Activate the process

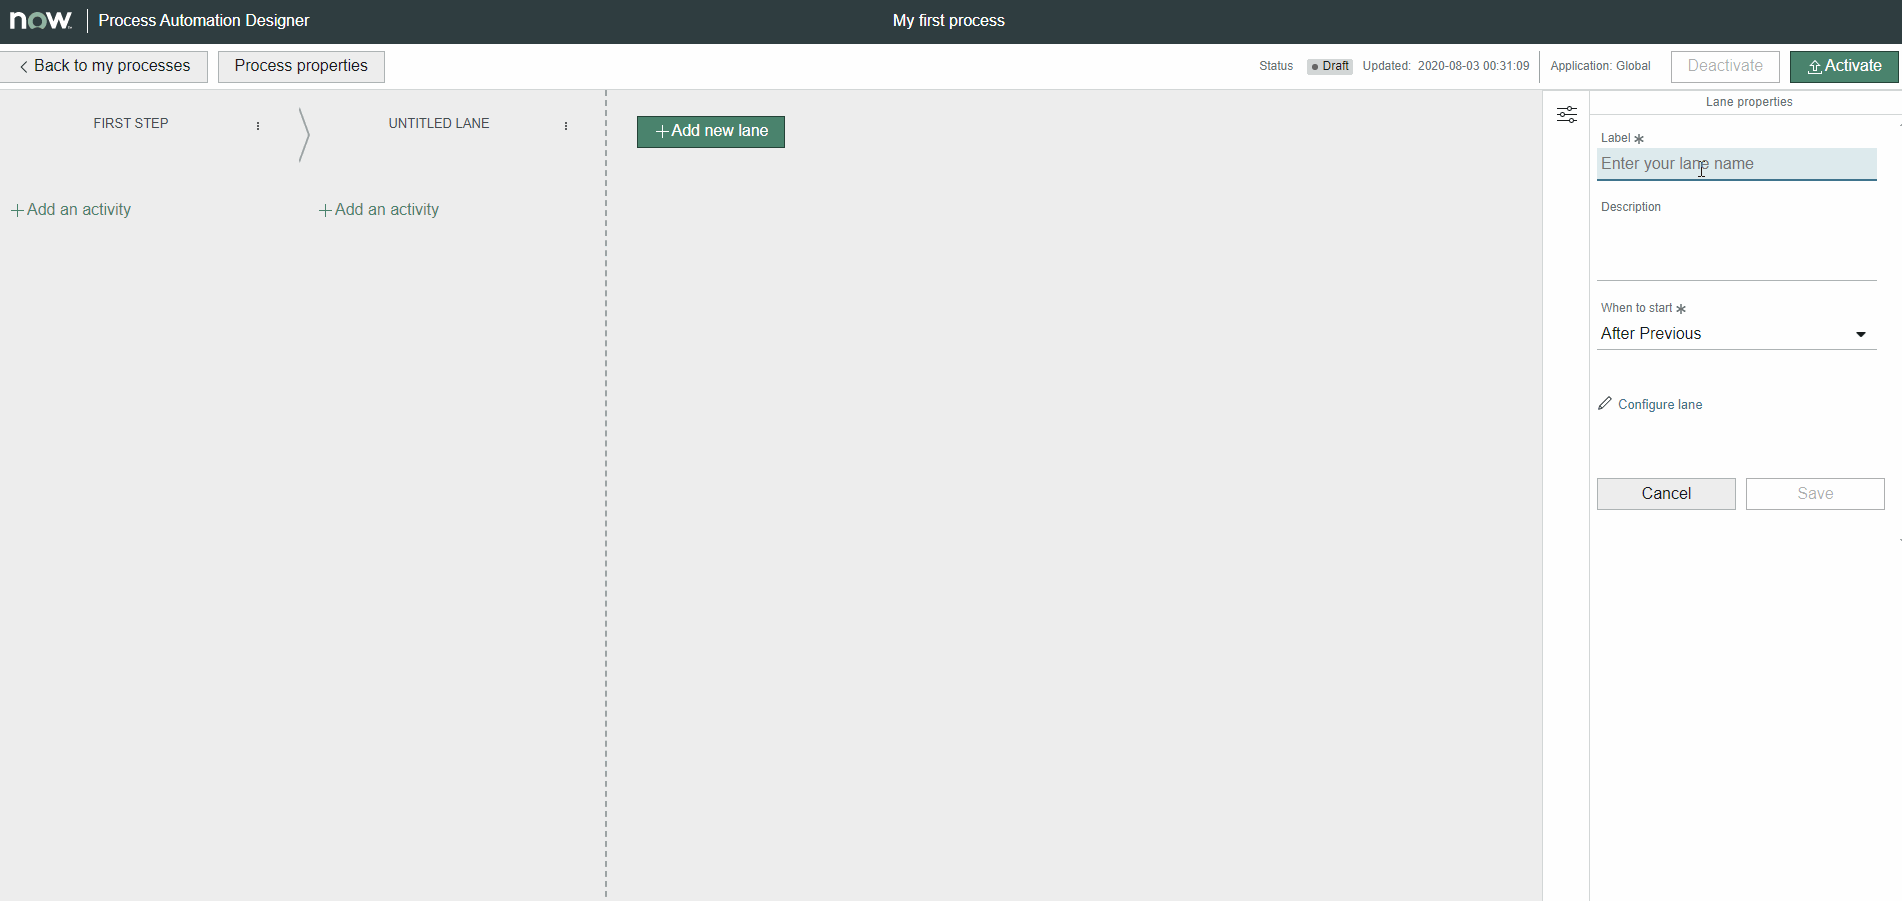pos(1844,66)
